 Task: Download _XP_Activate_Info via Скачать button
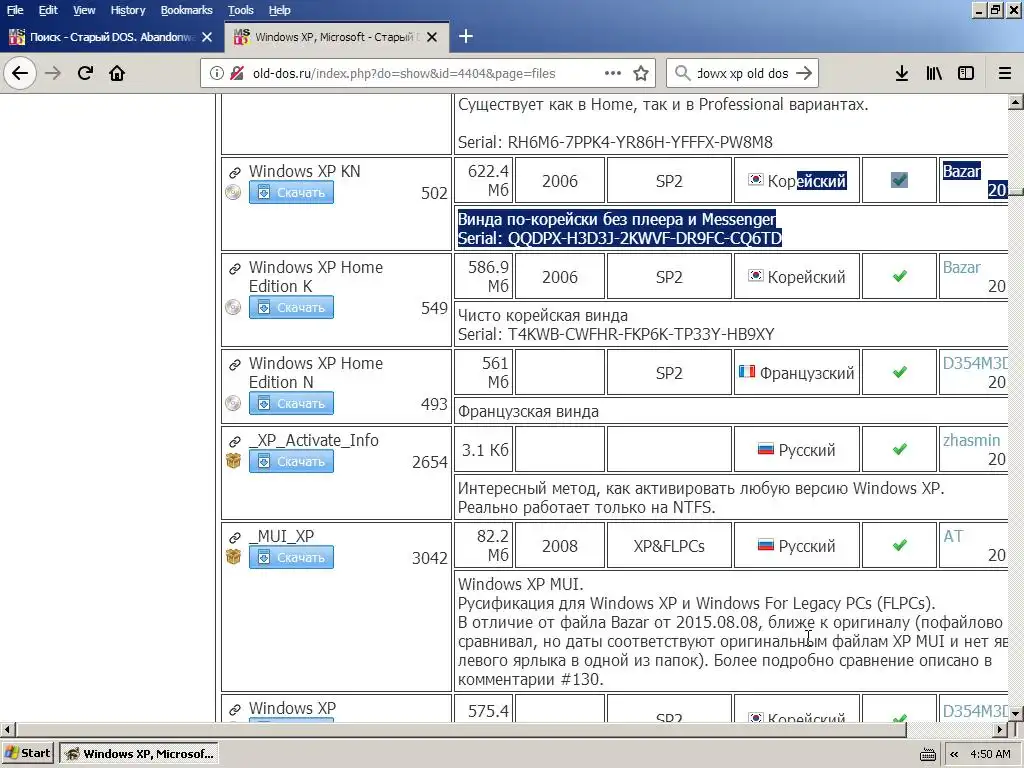click(x=291, y=461)
